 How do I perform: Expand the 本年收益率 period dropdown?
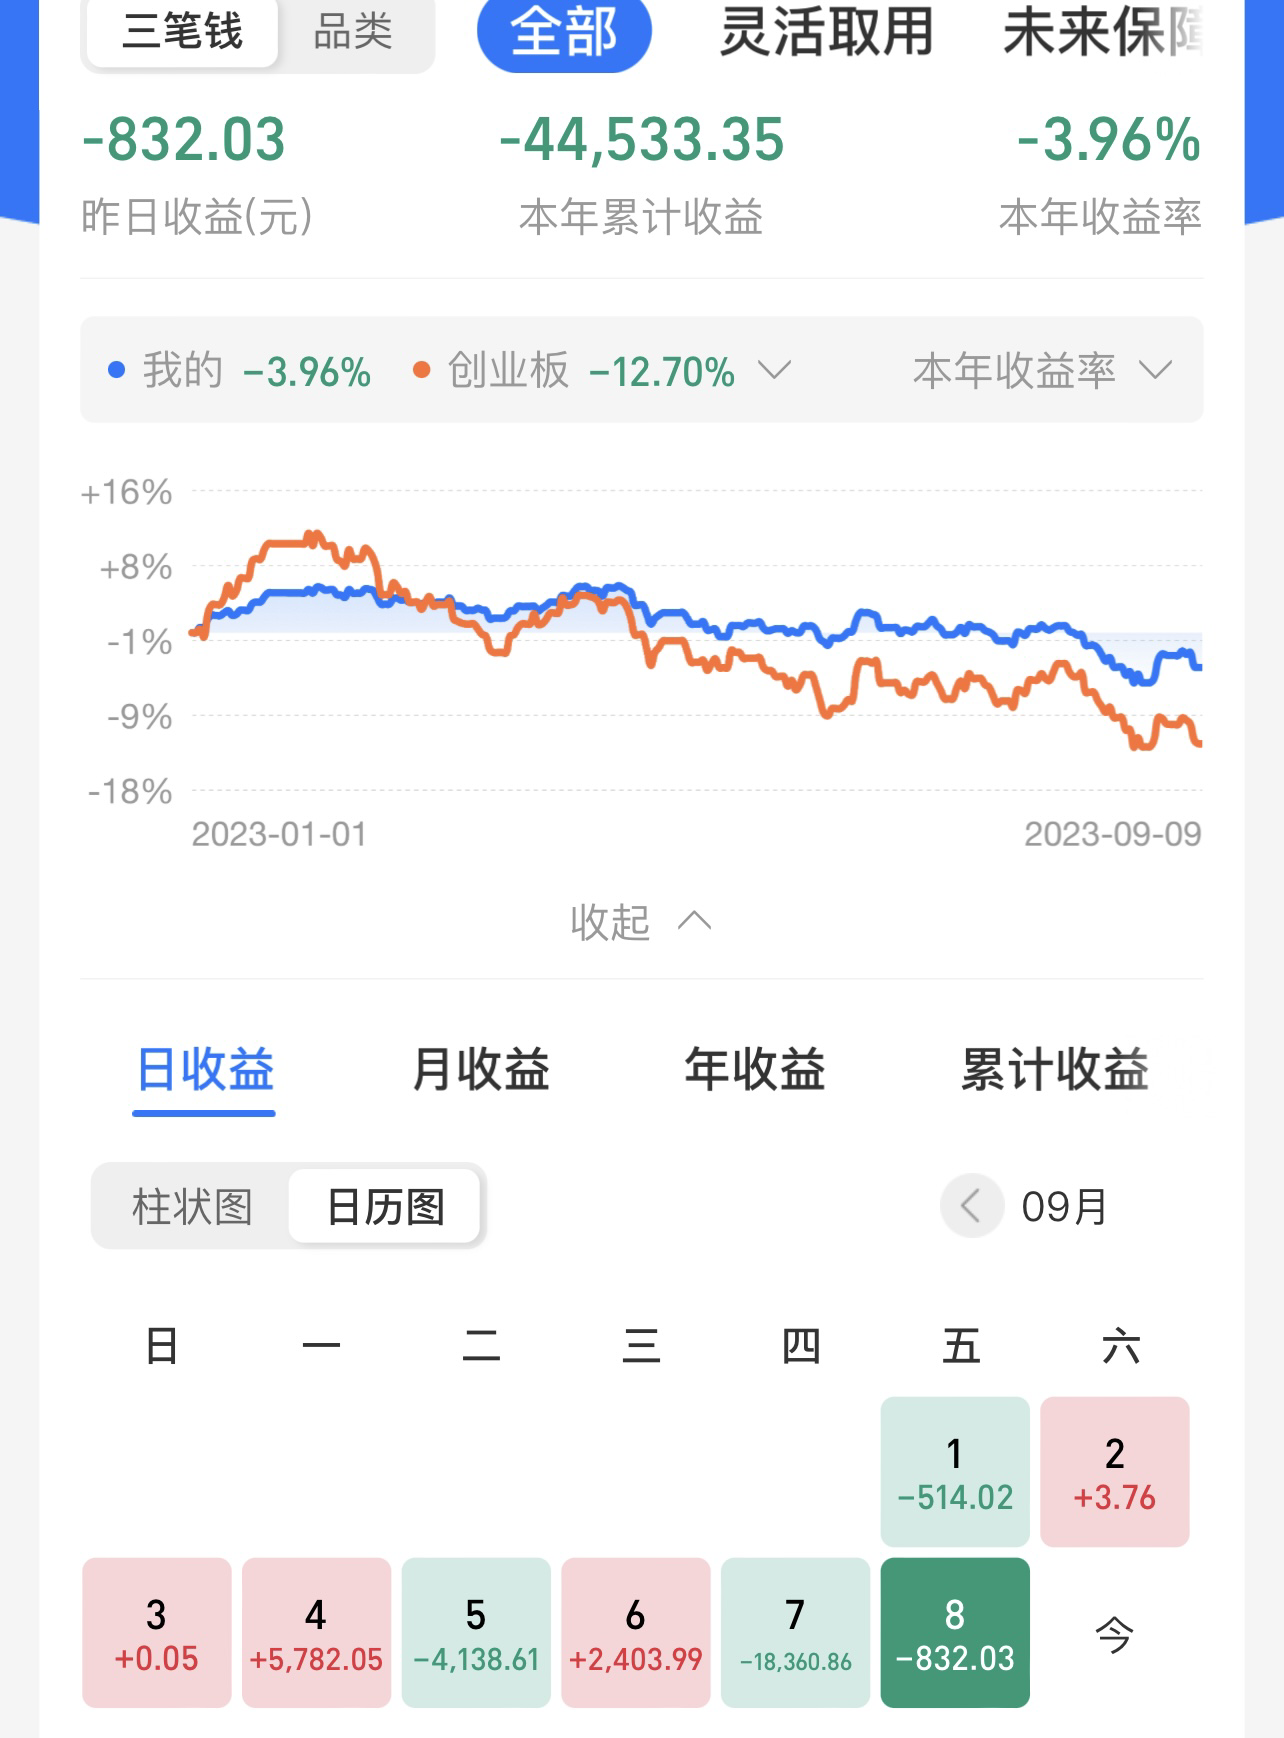1155,370
